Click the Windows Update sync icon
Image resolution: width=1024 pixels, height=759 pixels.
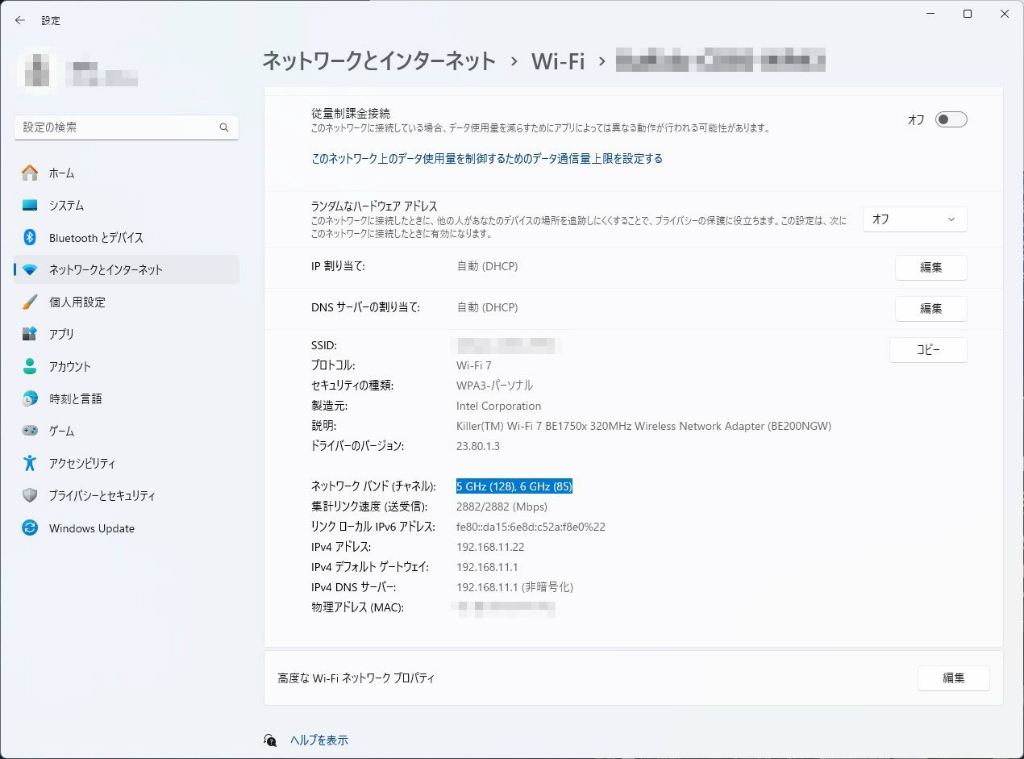[29, 528]
